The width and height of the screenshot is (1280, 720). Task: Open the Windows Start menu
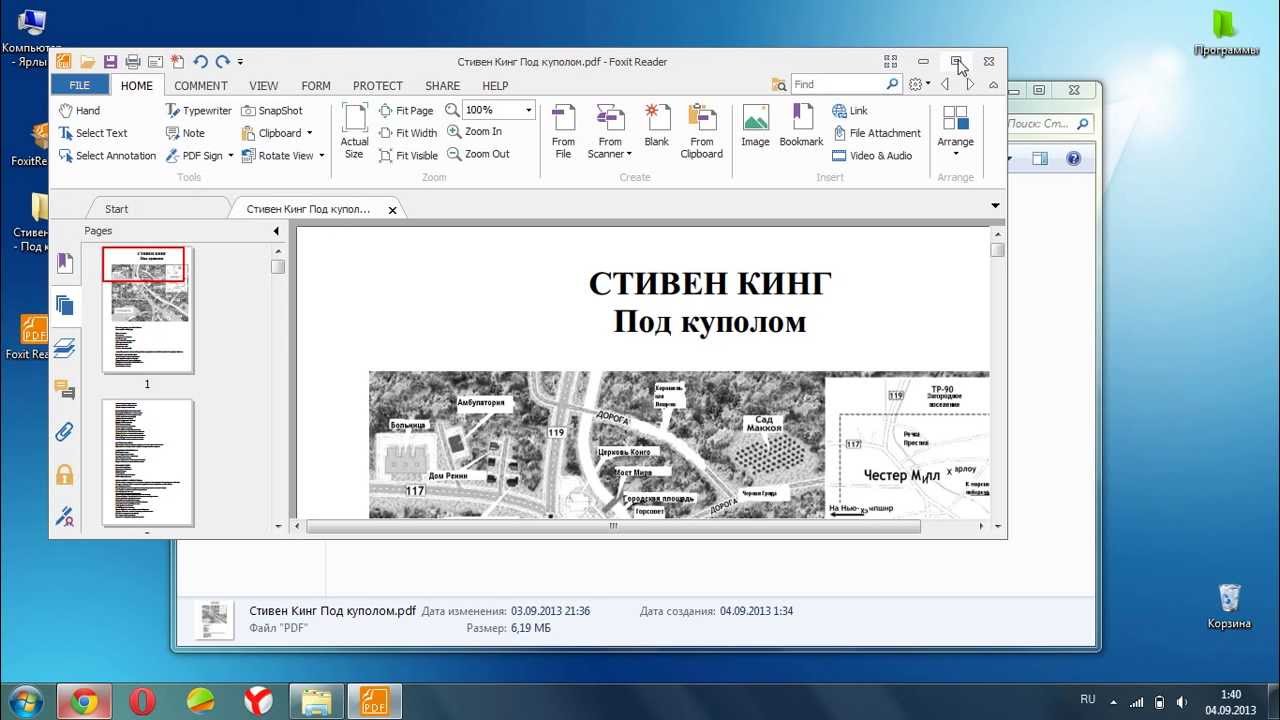(x=25, y=701)
